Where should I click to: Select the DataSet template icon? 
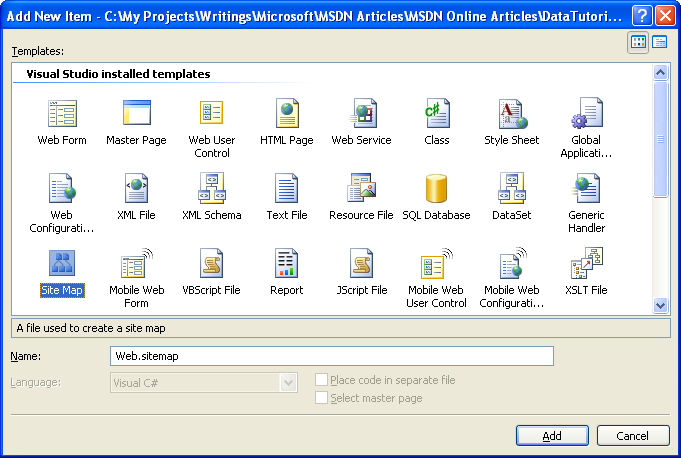click(512, 188)
